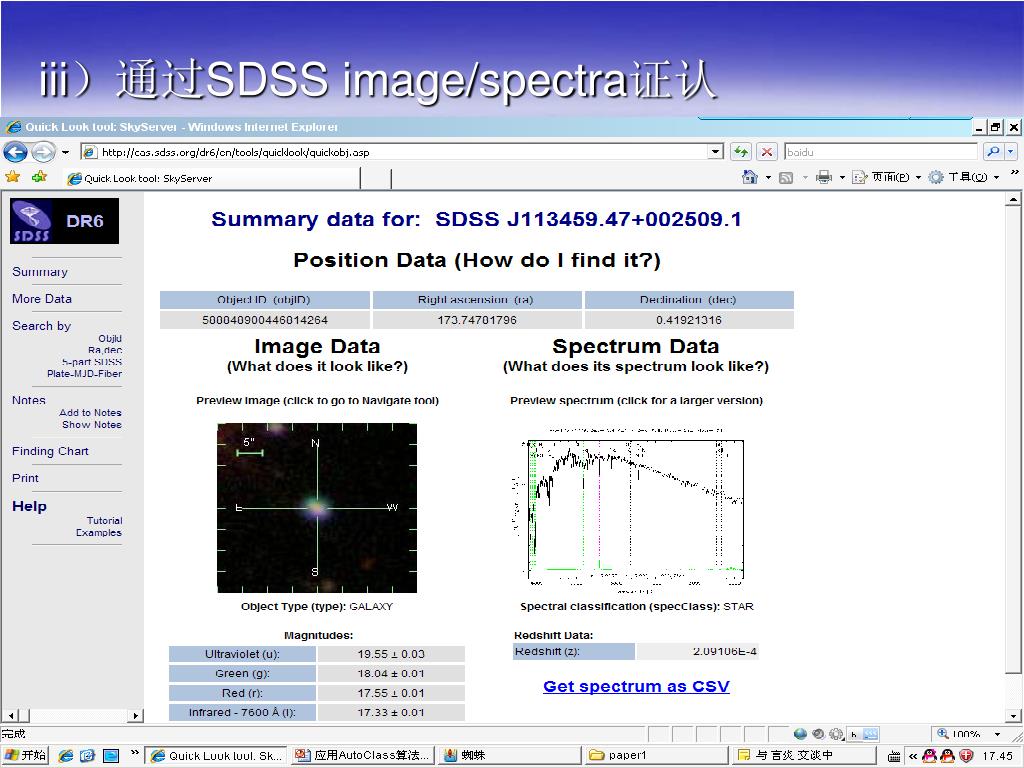The image size is (1024, 768).
Task: Switch to 应用AutoClass算法 PowerPoint taskbar button
Action: point(362,756)
